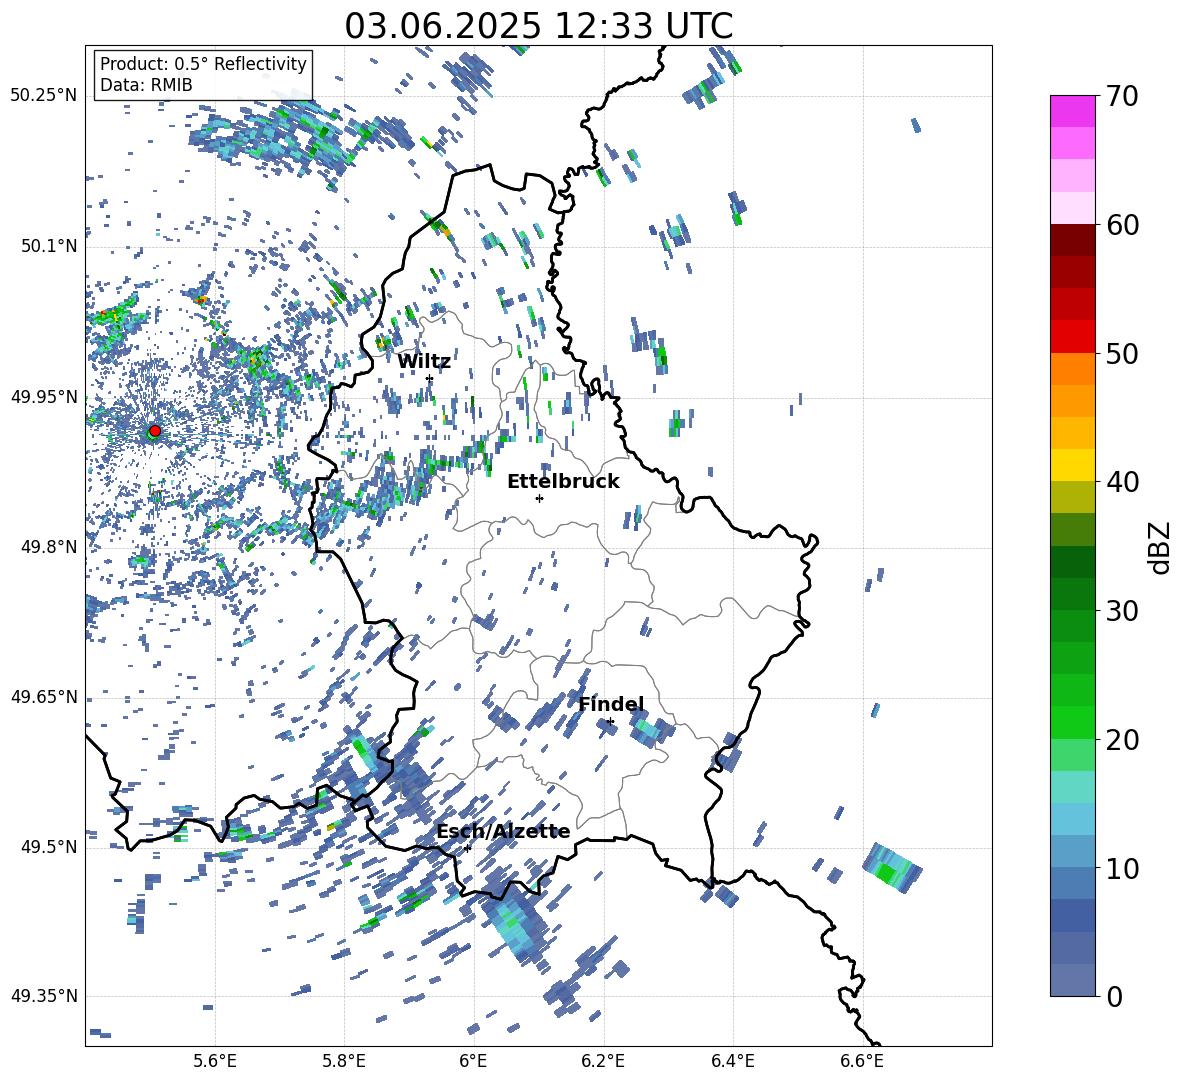The width and height of the screenshot is (1184, 1081).
Task: Click the magenta top colorbar swatch
Action: click(1072, 111)
